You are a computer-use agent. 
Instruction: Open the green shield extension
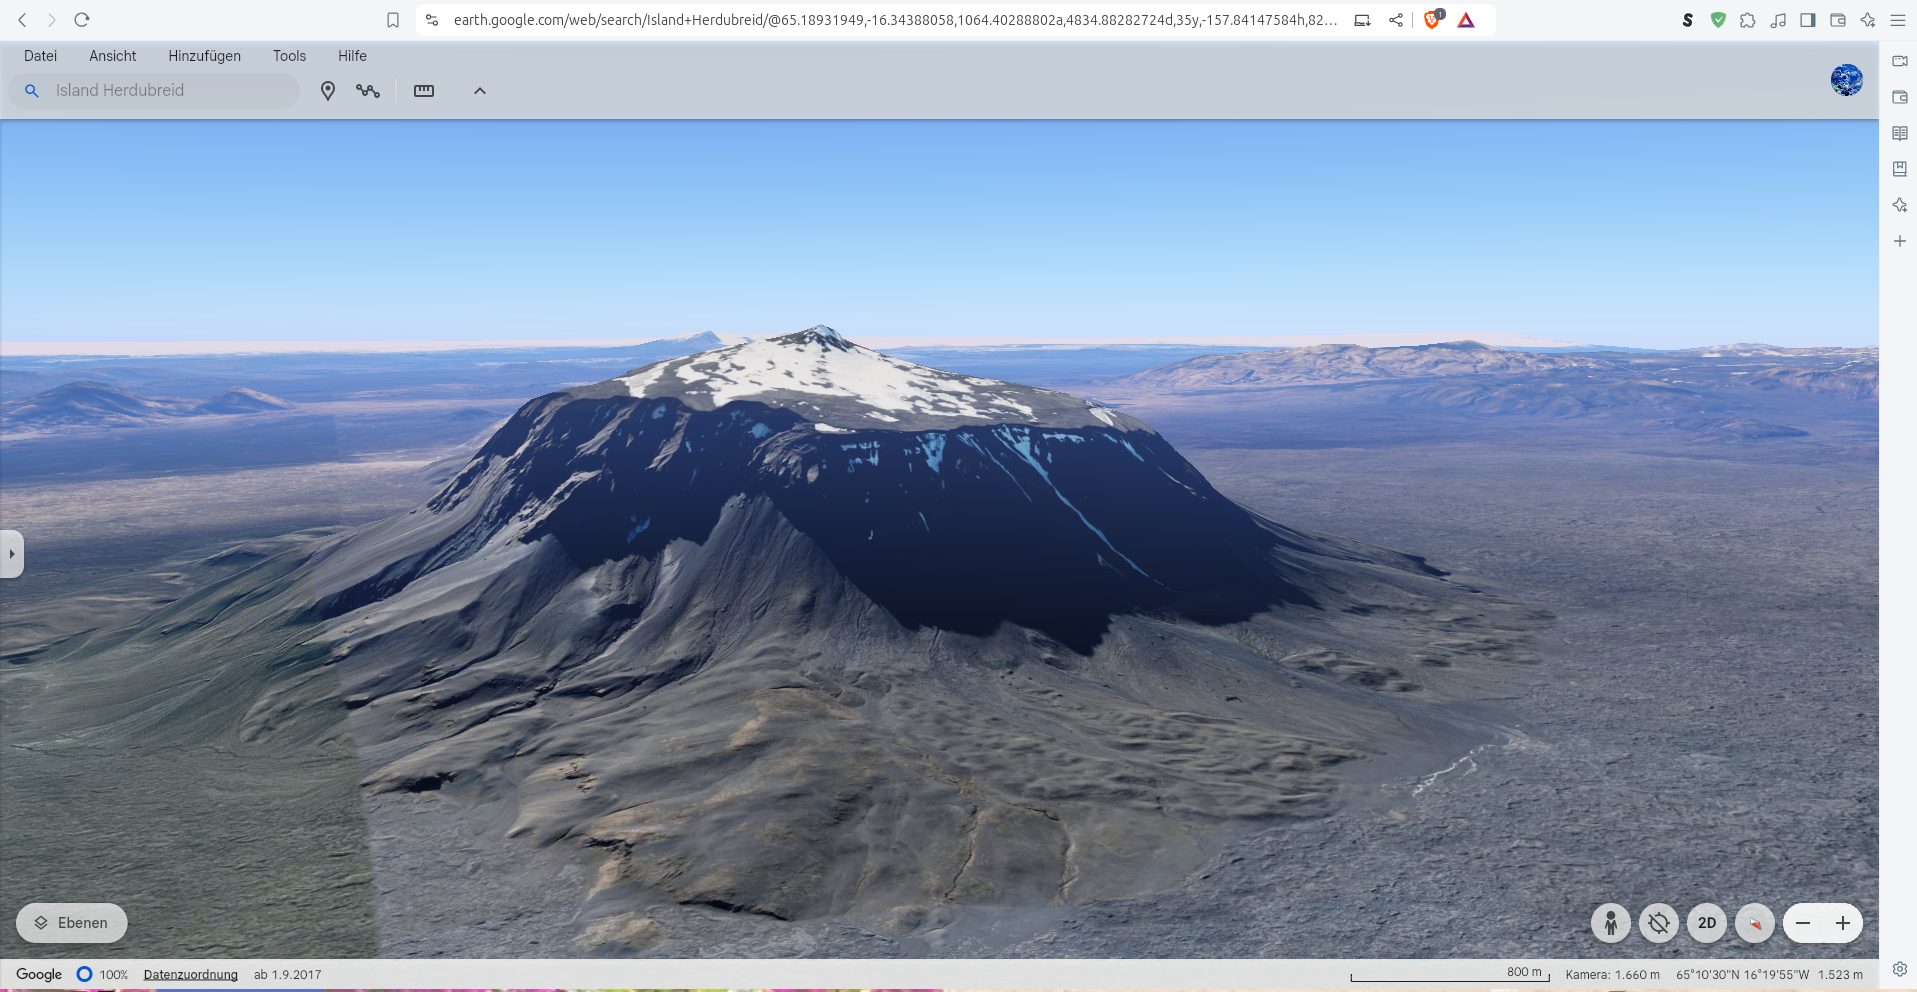click(x=1718, y=20)
